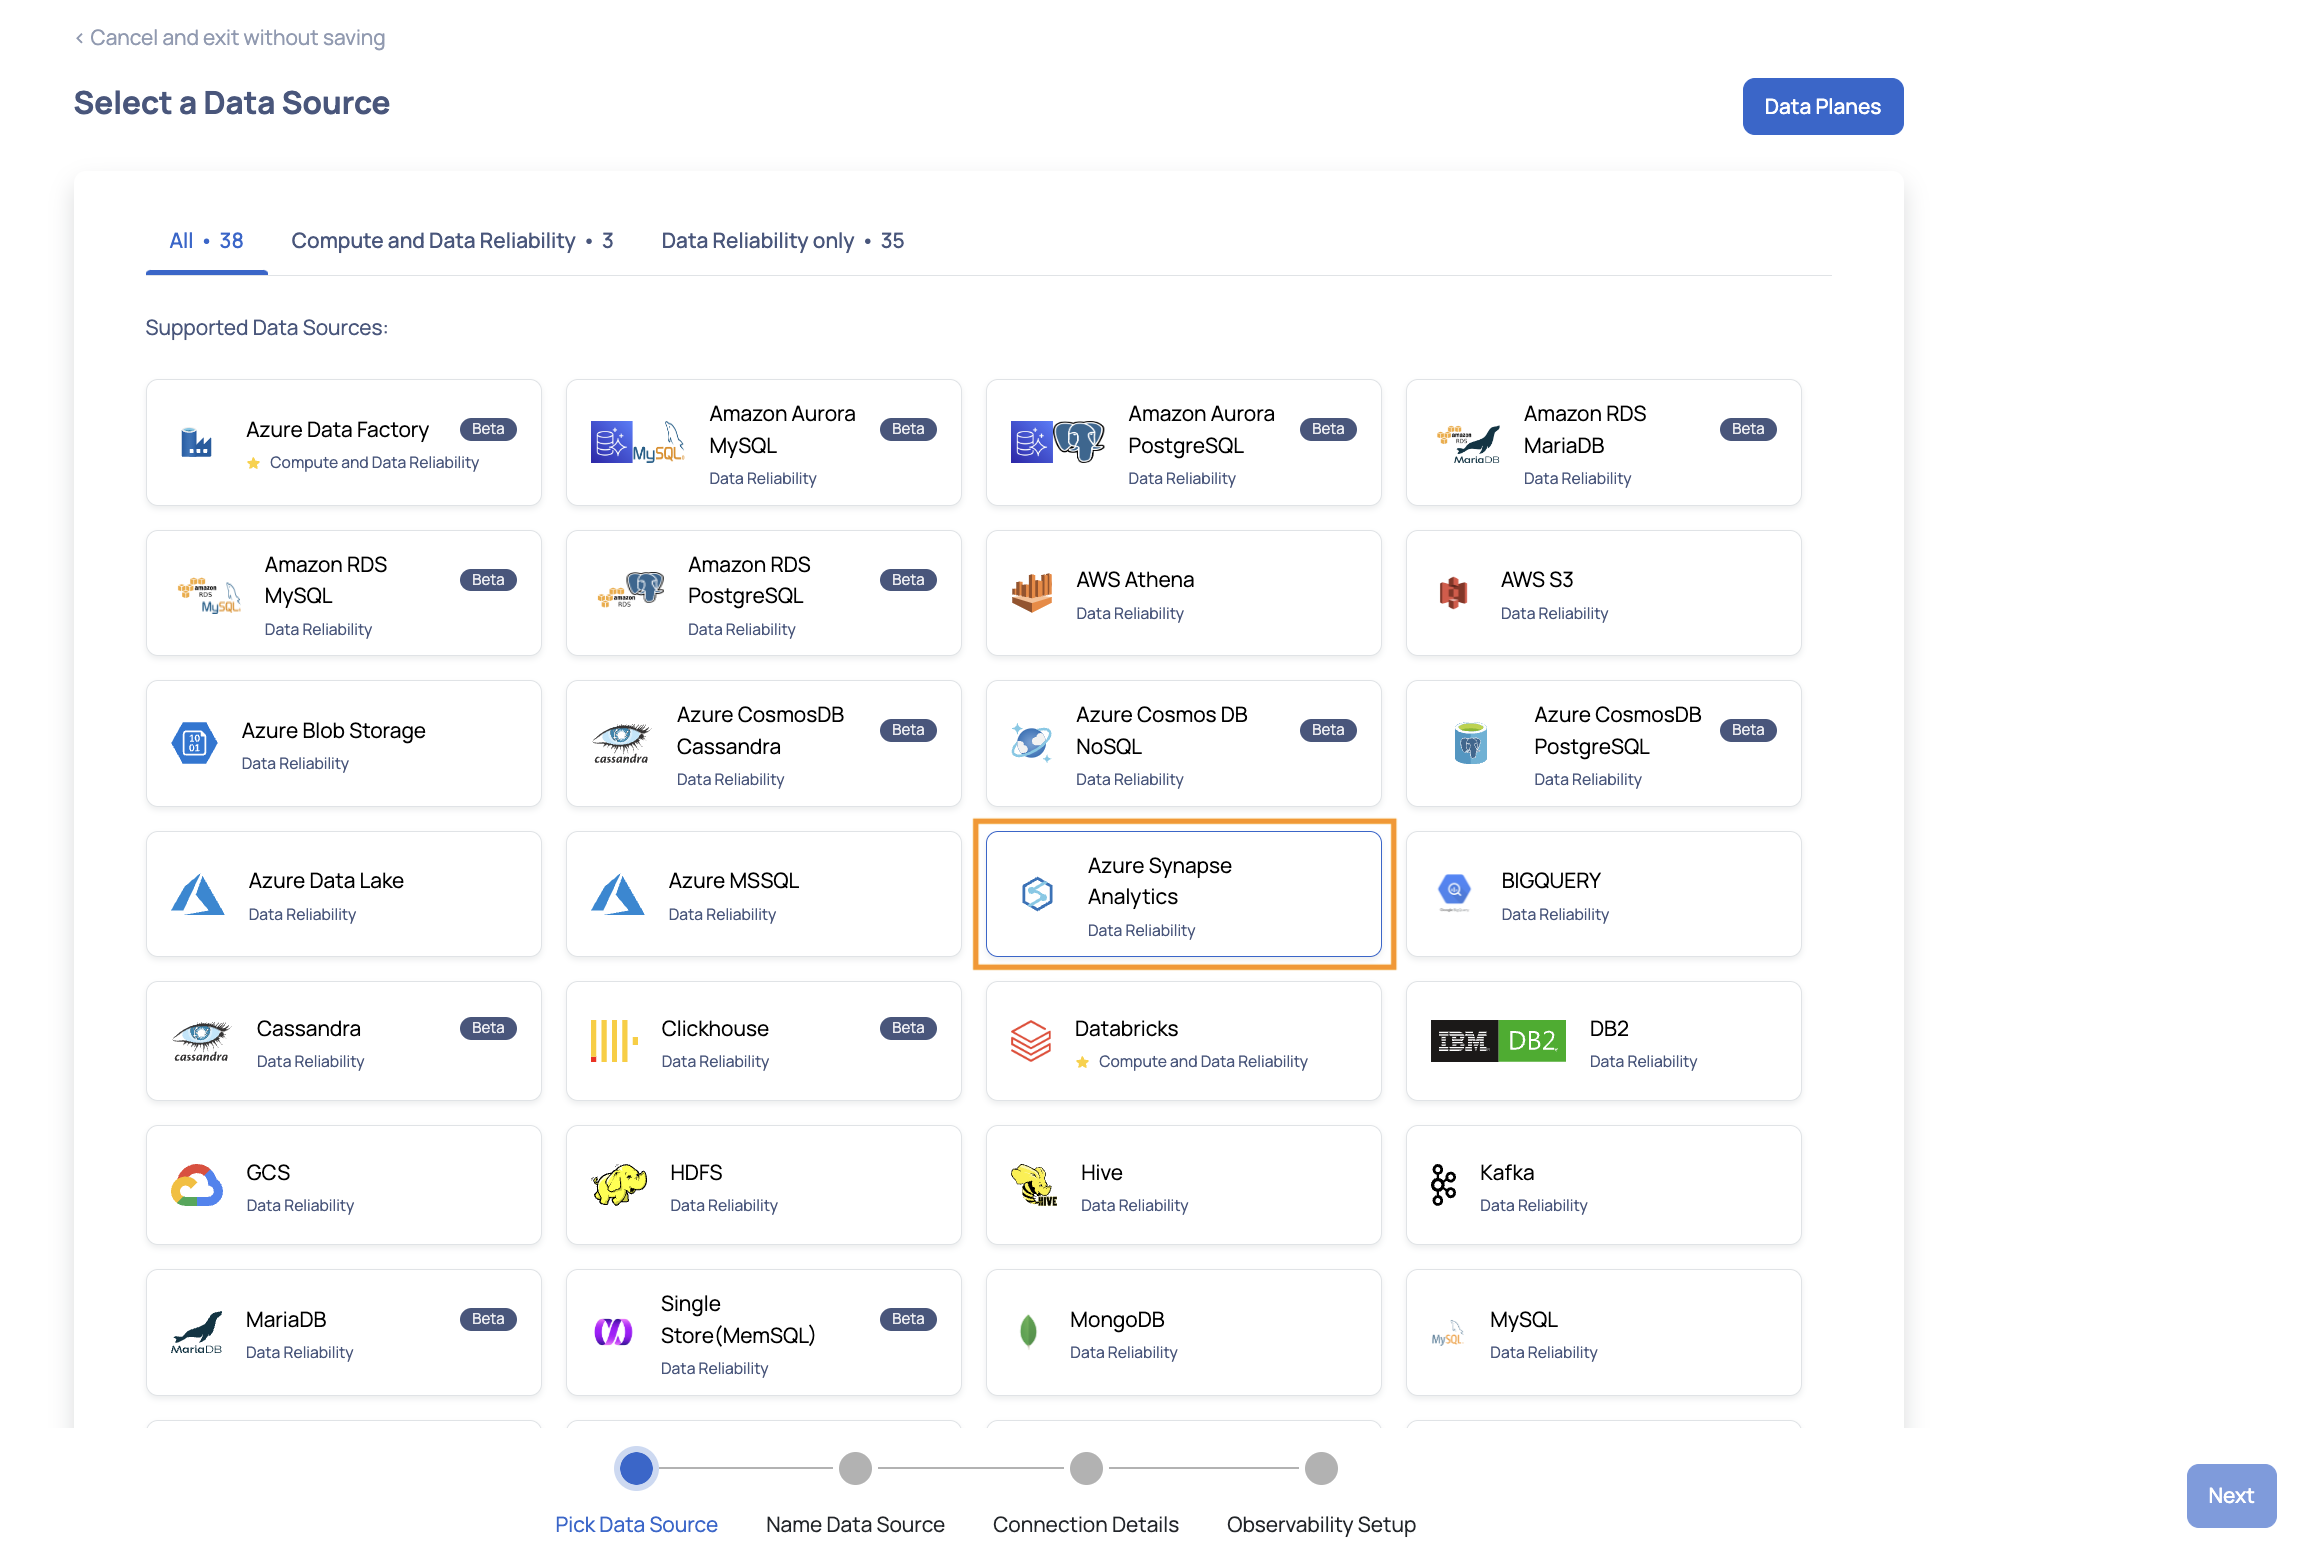
Task: Click the Amazon RDS PostgreSQL logo
Action: pyautogui.click(x=631, y=590)
